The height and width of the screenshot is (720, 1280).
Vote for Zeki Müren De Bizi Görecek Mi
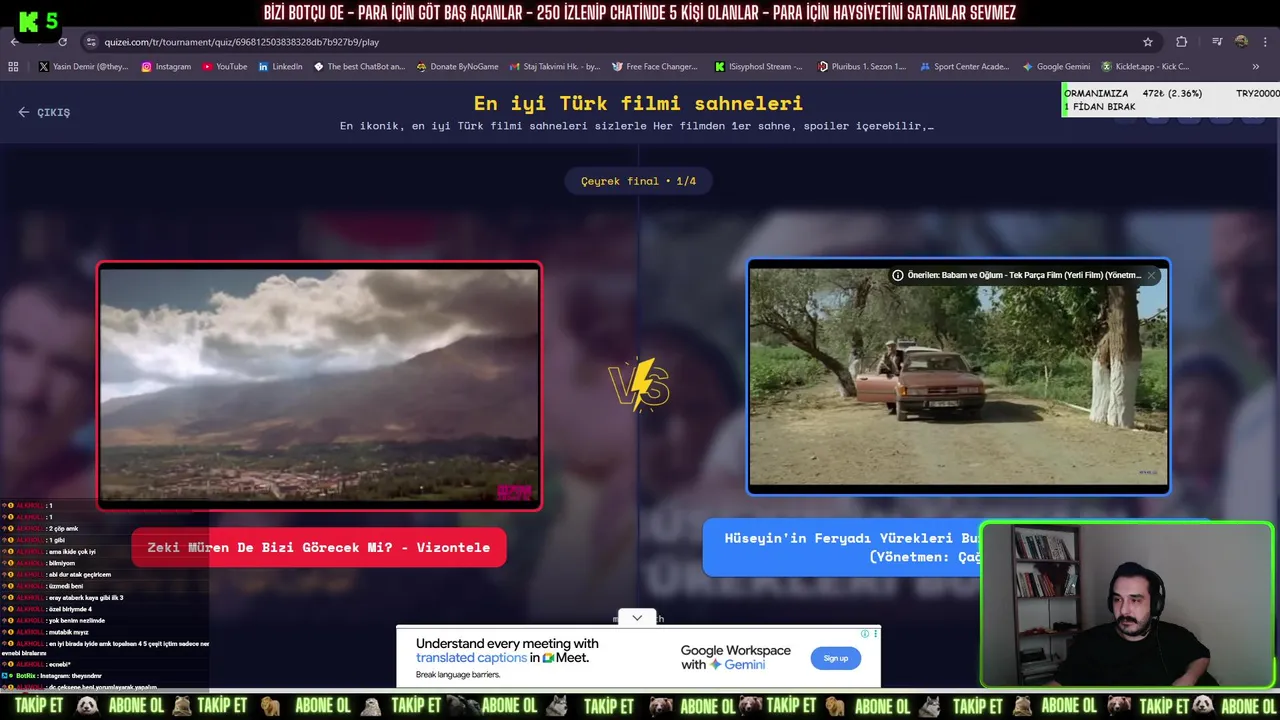[x=319, y=547]
